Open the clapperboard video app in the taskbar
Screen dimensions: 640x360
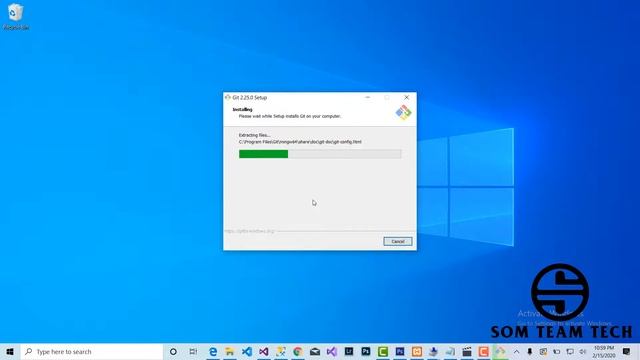tap(467, 351)
